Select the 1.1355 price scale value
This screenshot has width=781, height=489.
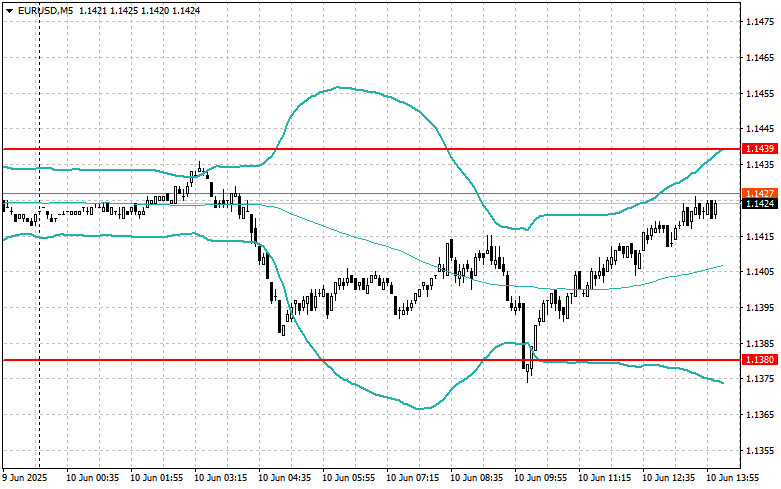[760, 451]
